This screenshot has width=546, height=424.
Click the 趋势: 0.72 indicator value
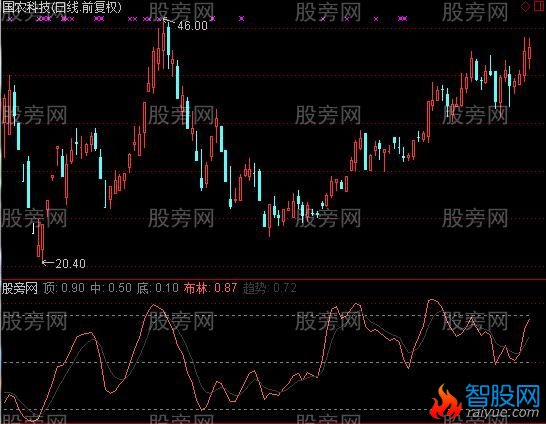270,288
